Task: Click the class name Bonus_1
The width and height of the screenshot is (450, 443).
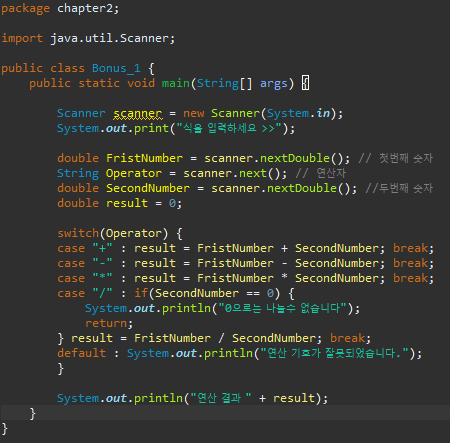Action: (116, 68)
